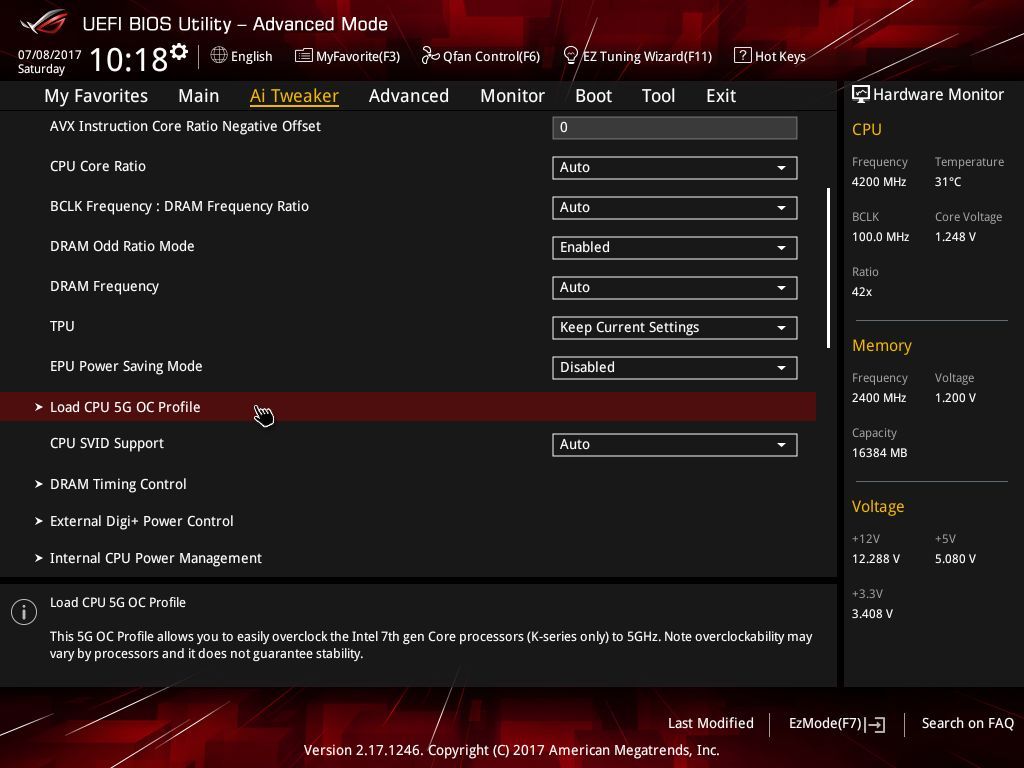Open the EPU Power Saving Mode dropdown
Viewport: 1024px width, 768px height.
pos(675,368)
